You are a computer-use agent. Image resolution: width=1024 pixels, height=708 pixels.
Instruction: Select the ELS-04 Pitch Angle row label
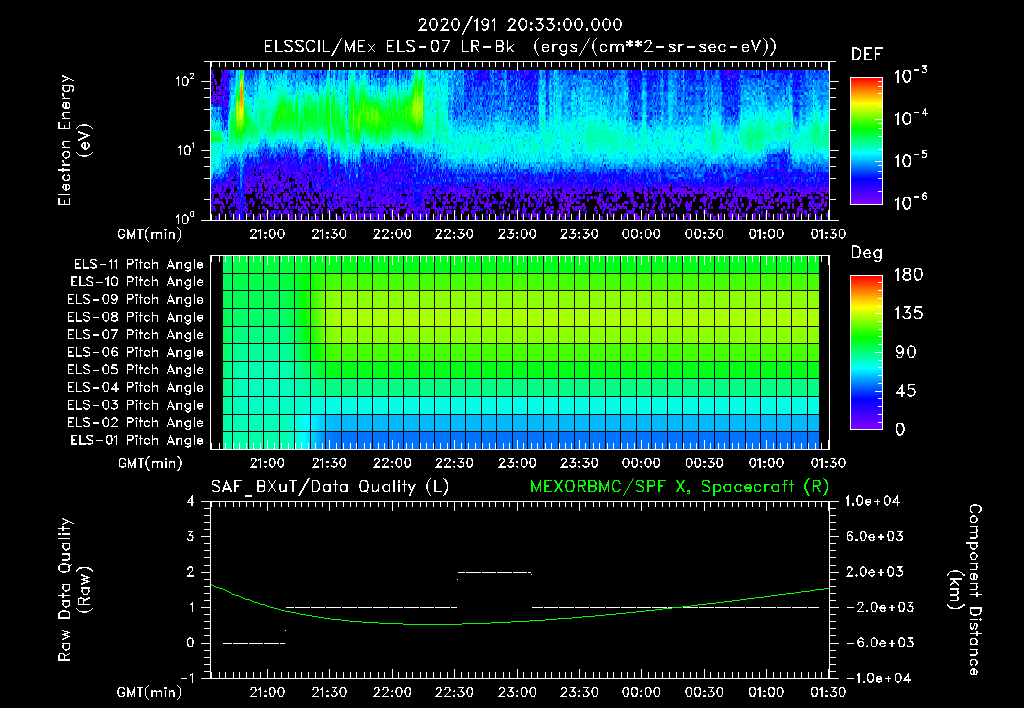pos(136,387)
